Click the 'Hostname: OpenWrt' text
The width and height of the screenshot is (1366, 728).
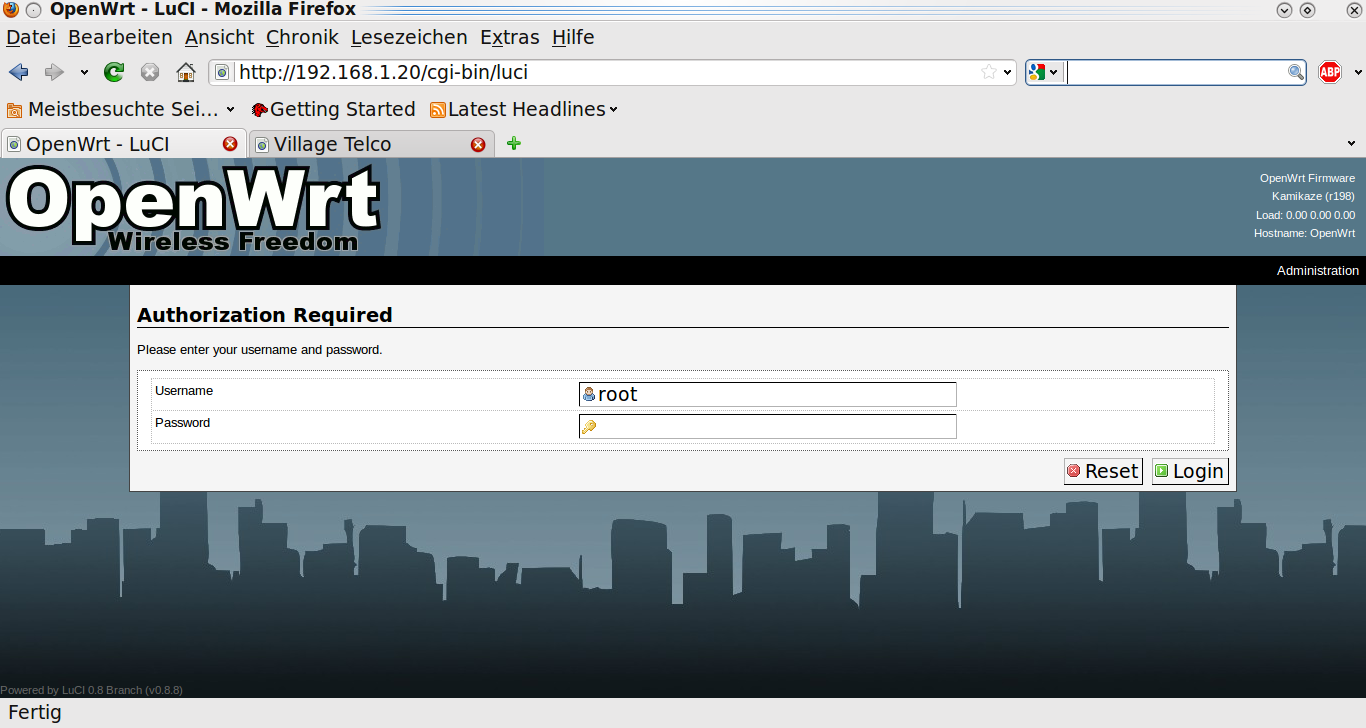click(x=1304, y=233)
